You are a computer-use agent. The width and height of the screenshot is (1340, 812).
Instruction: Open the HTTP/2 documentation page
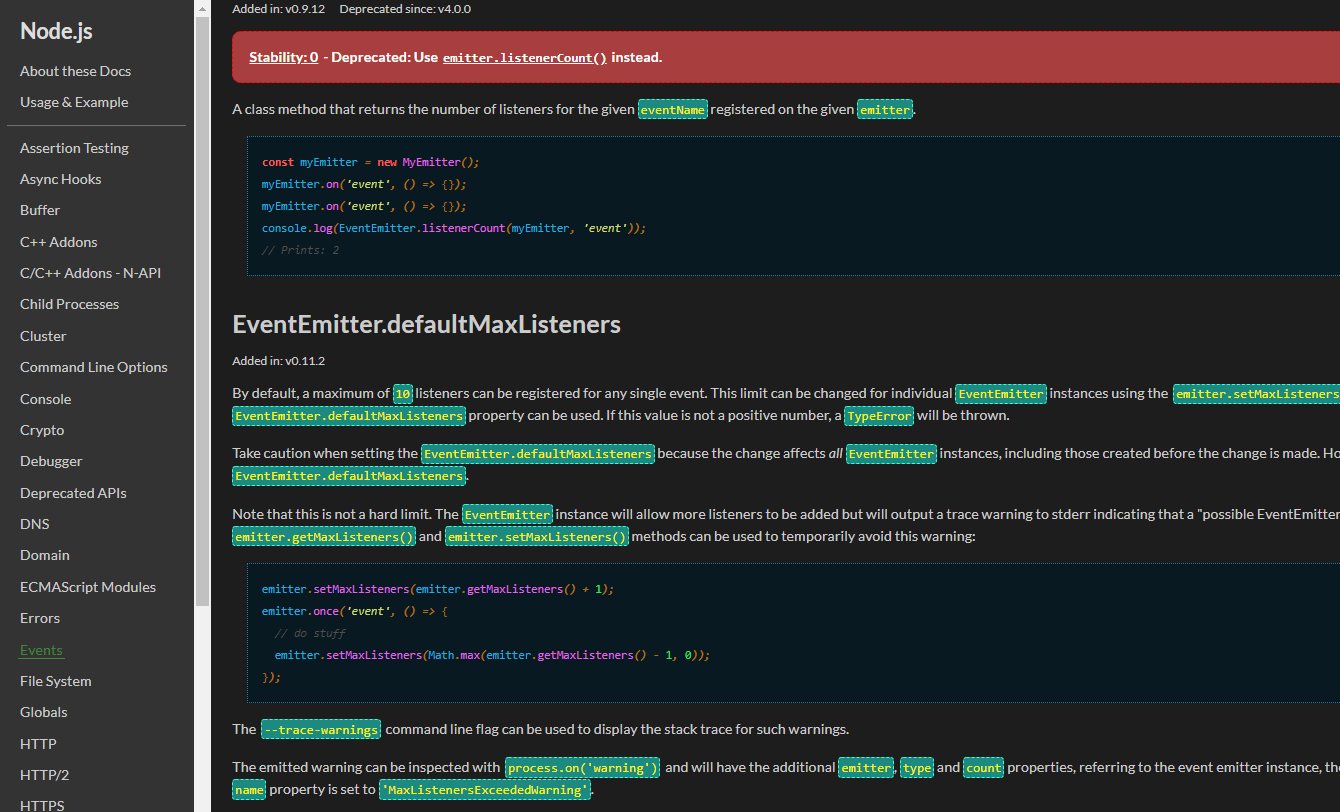(x=47, y=775)
